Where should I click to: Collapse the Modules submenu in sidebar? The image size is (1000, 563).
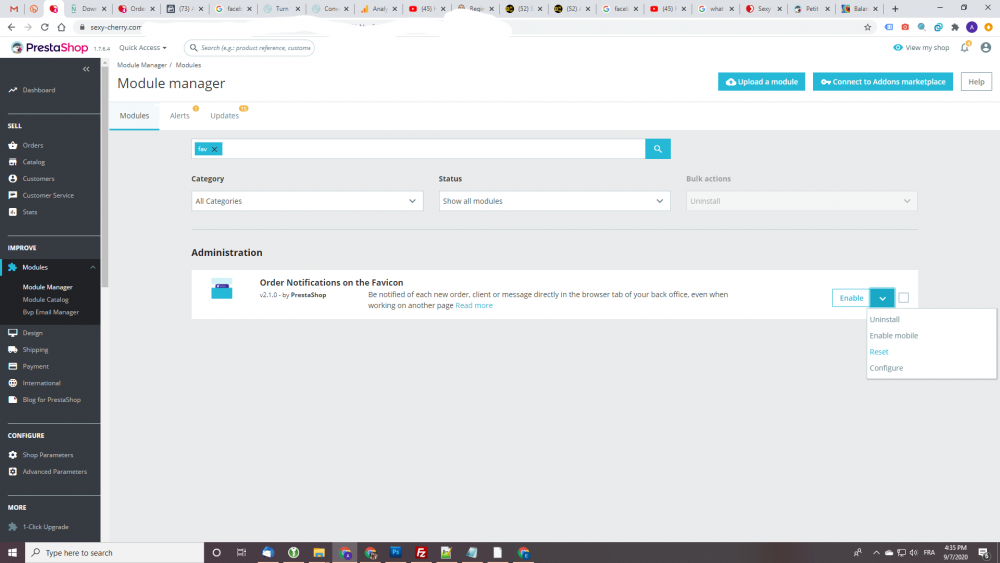[93, 267]
